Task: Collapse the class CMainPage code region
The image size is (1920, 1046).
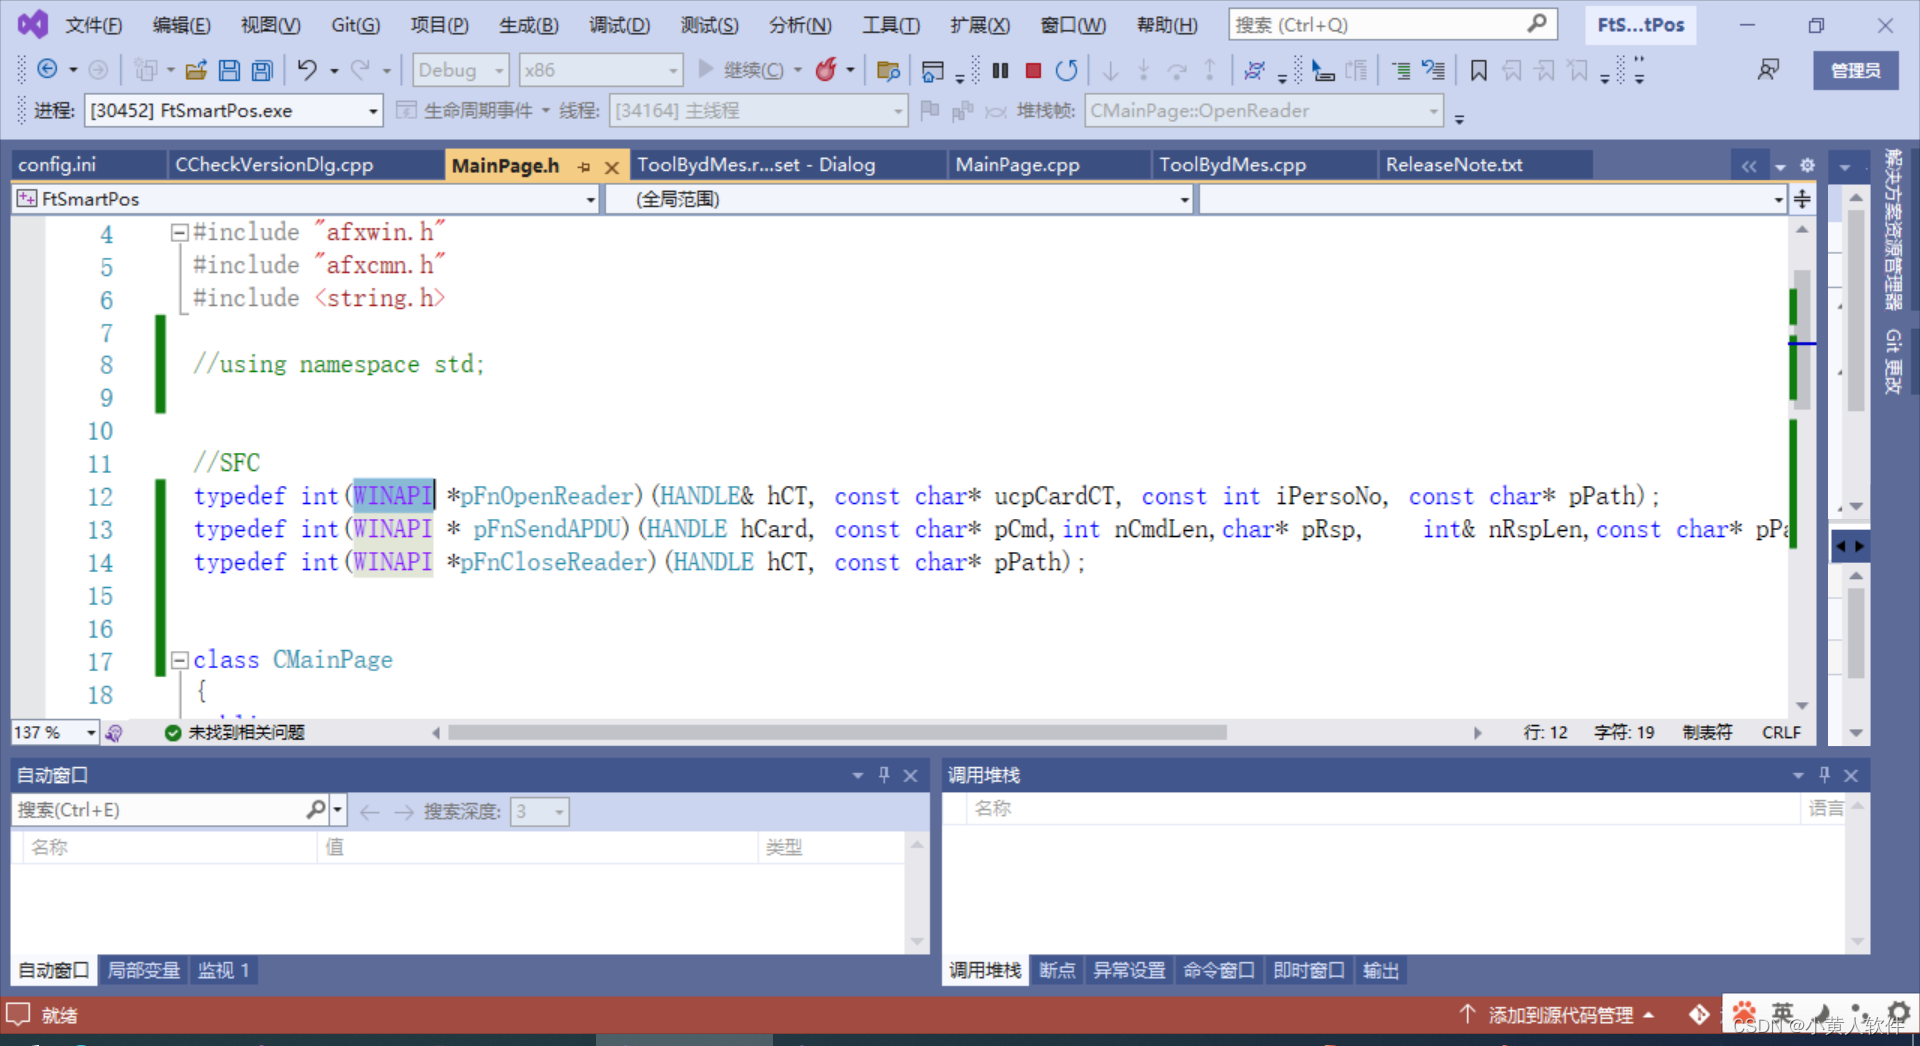Action: tap(180, 660)
